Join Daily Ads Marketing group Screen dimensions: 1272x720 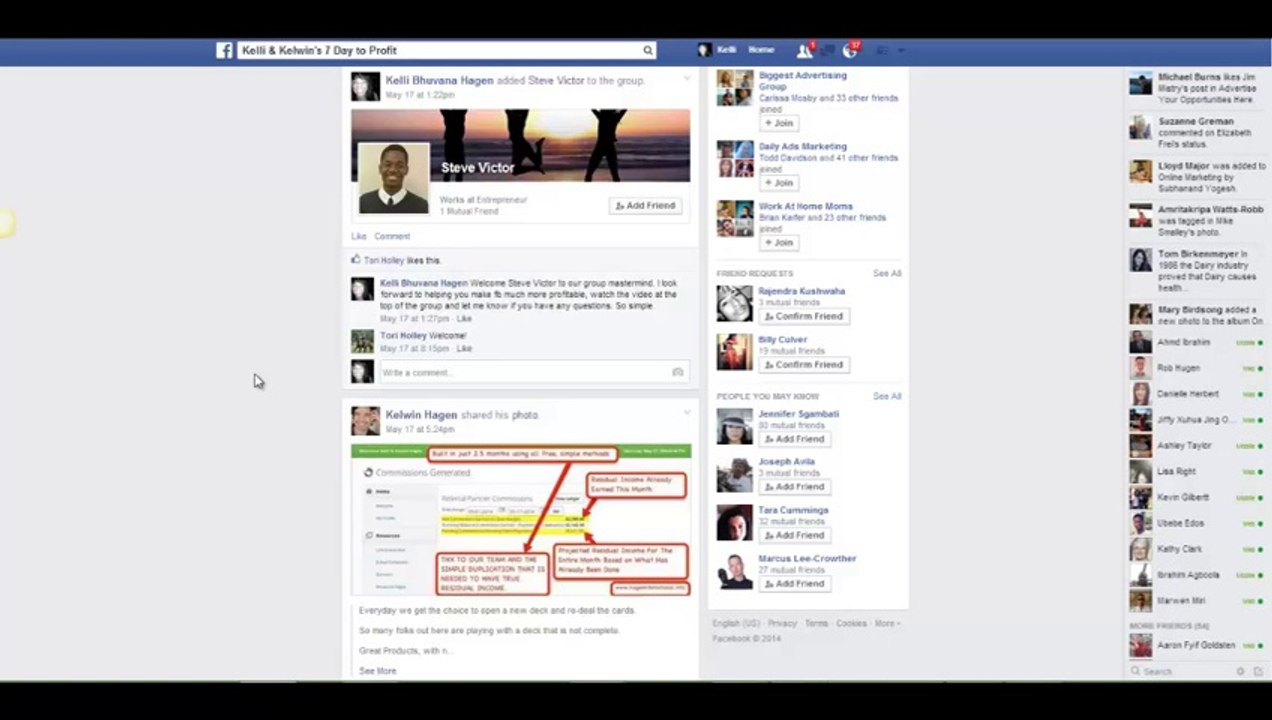[779, 183]
